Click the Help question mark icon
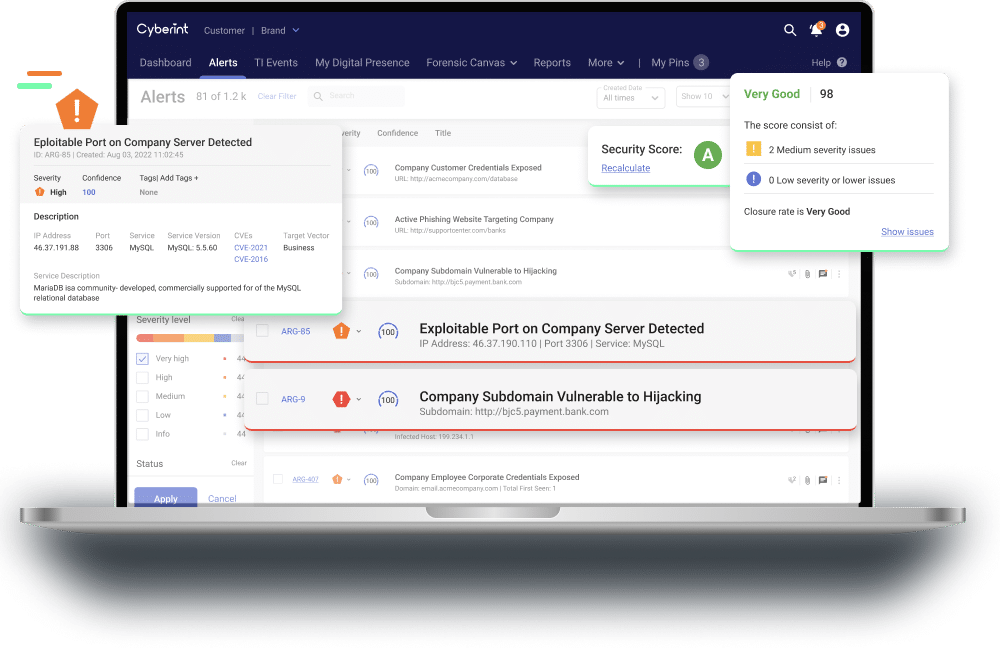 (x=841, y=63)
